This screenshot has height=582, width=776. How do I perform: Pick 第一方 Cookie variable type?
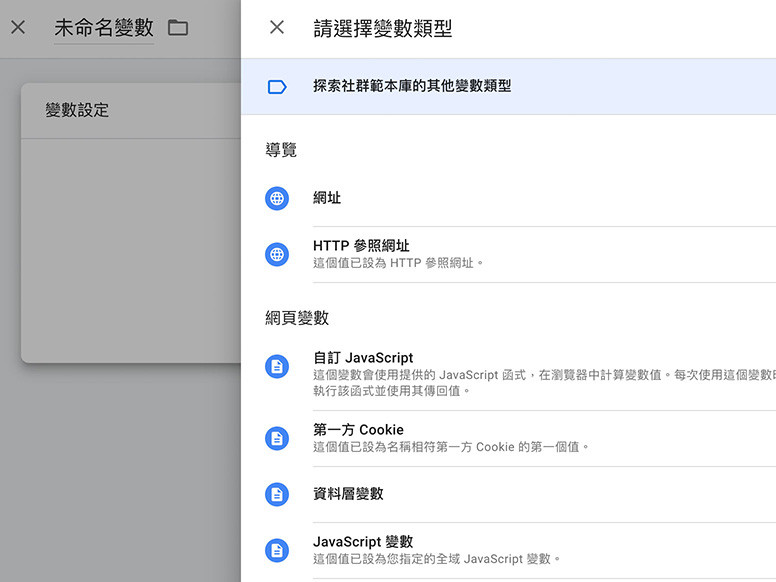pyautogui.click(x=508, y=438)
